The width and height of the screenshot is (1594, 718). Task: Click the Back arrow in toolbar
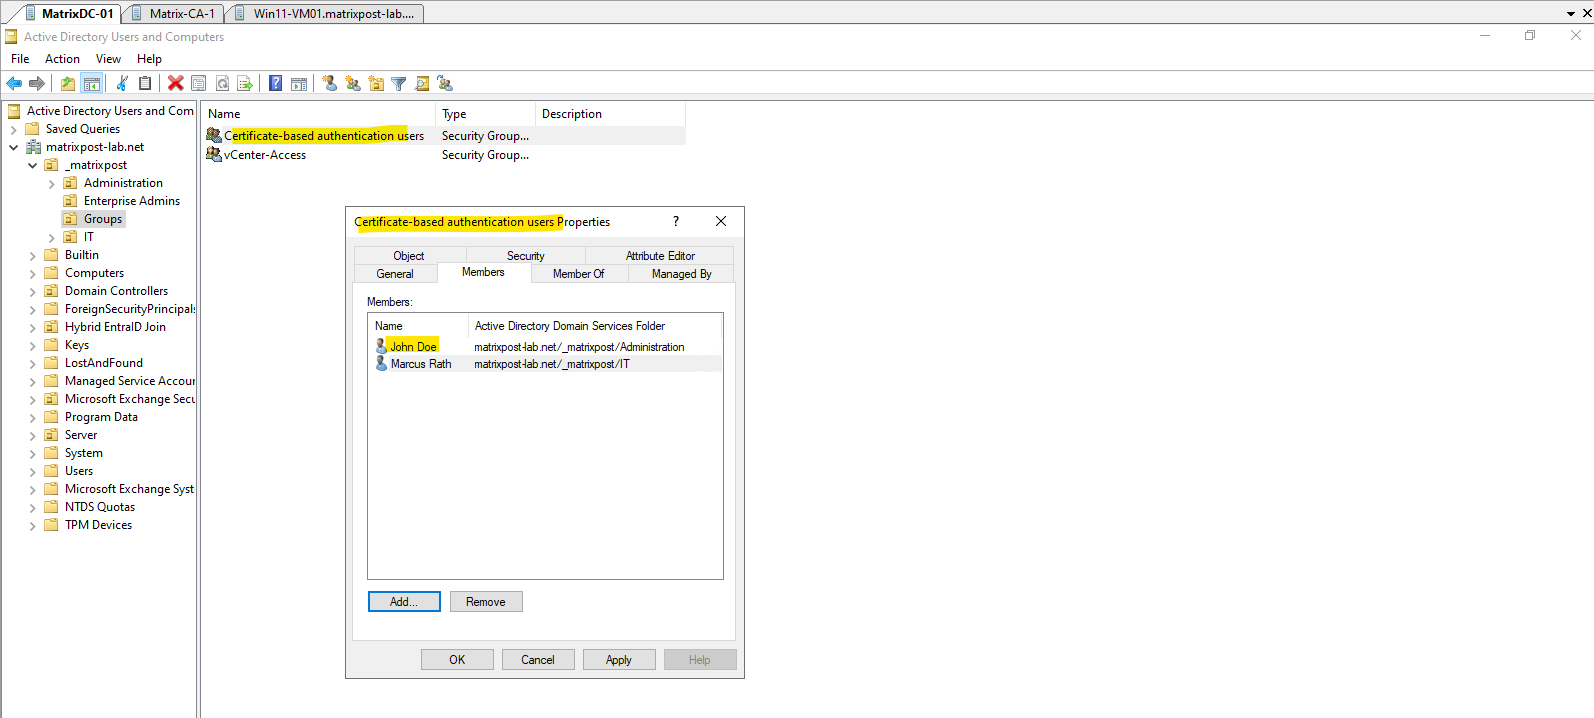coord(14,83)
